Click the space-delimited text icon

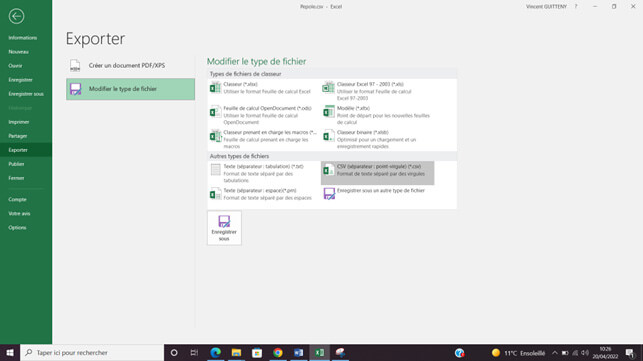point(215,194)
